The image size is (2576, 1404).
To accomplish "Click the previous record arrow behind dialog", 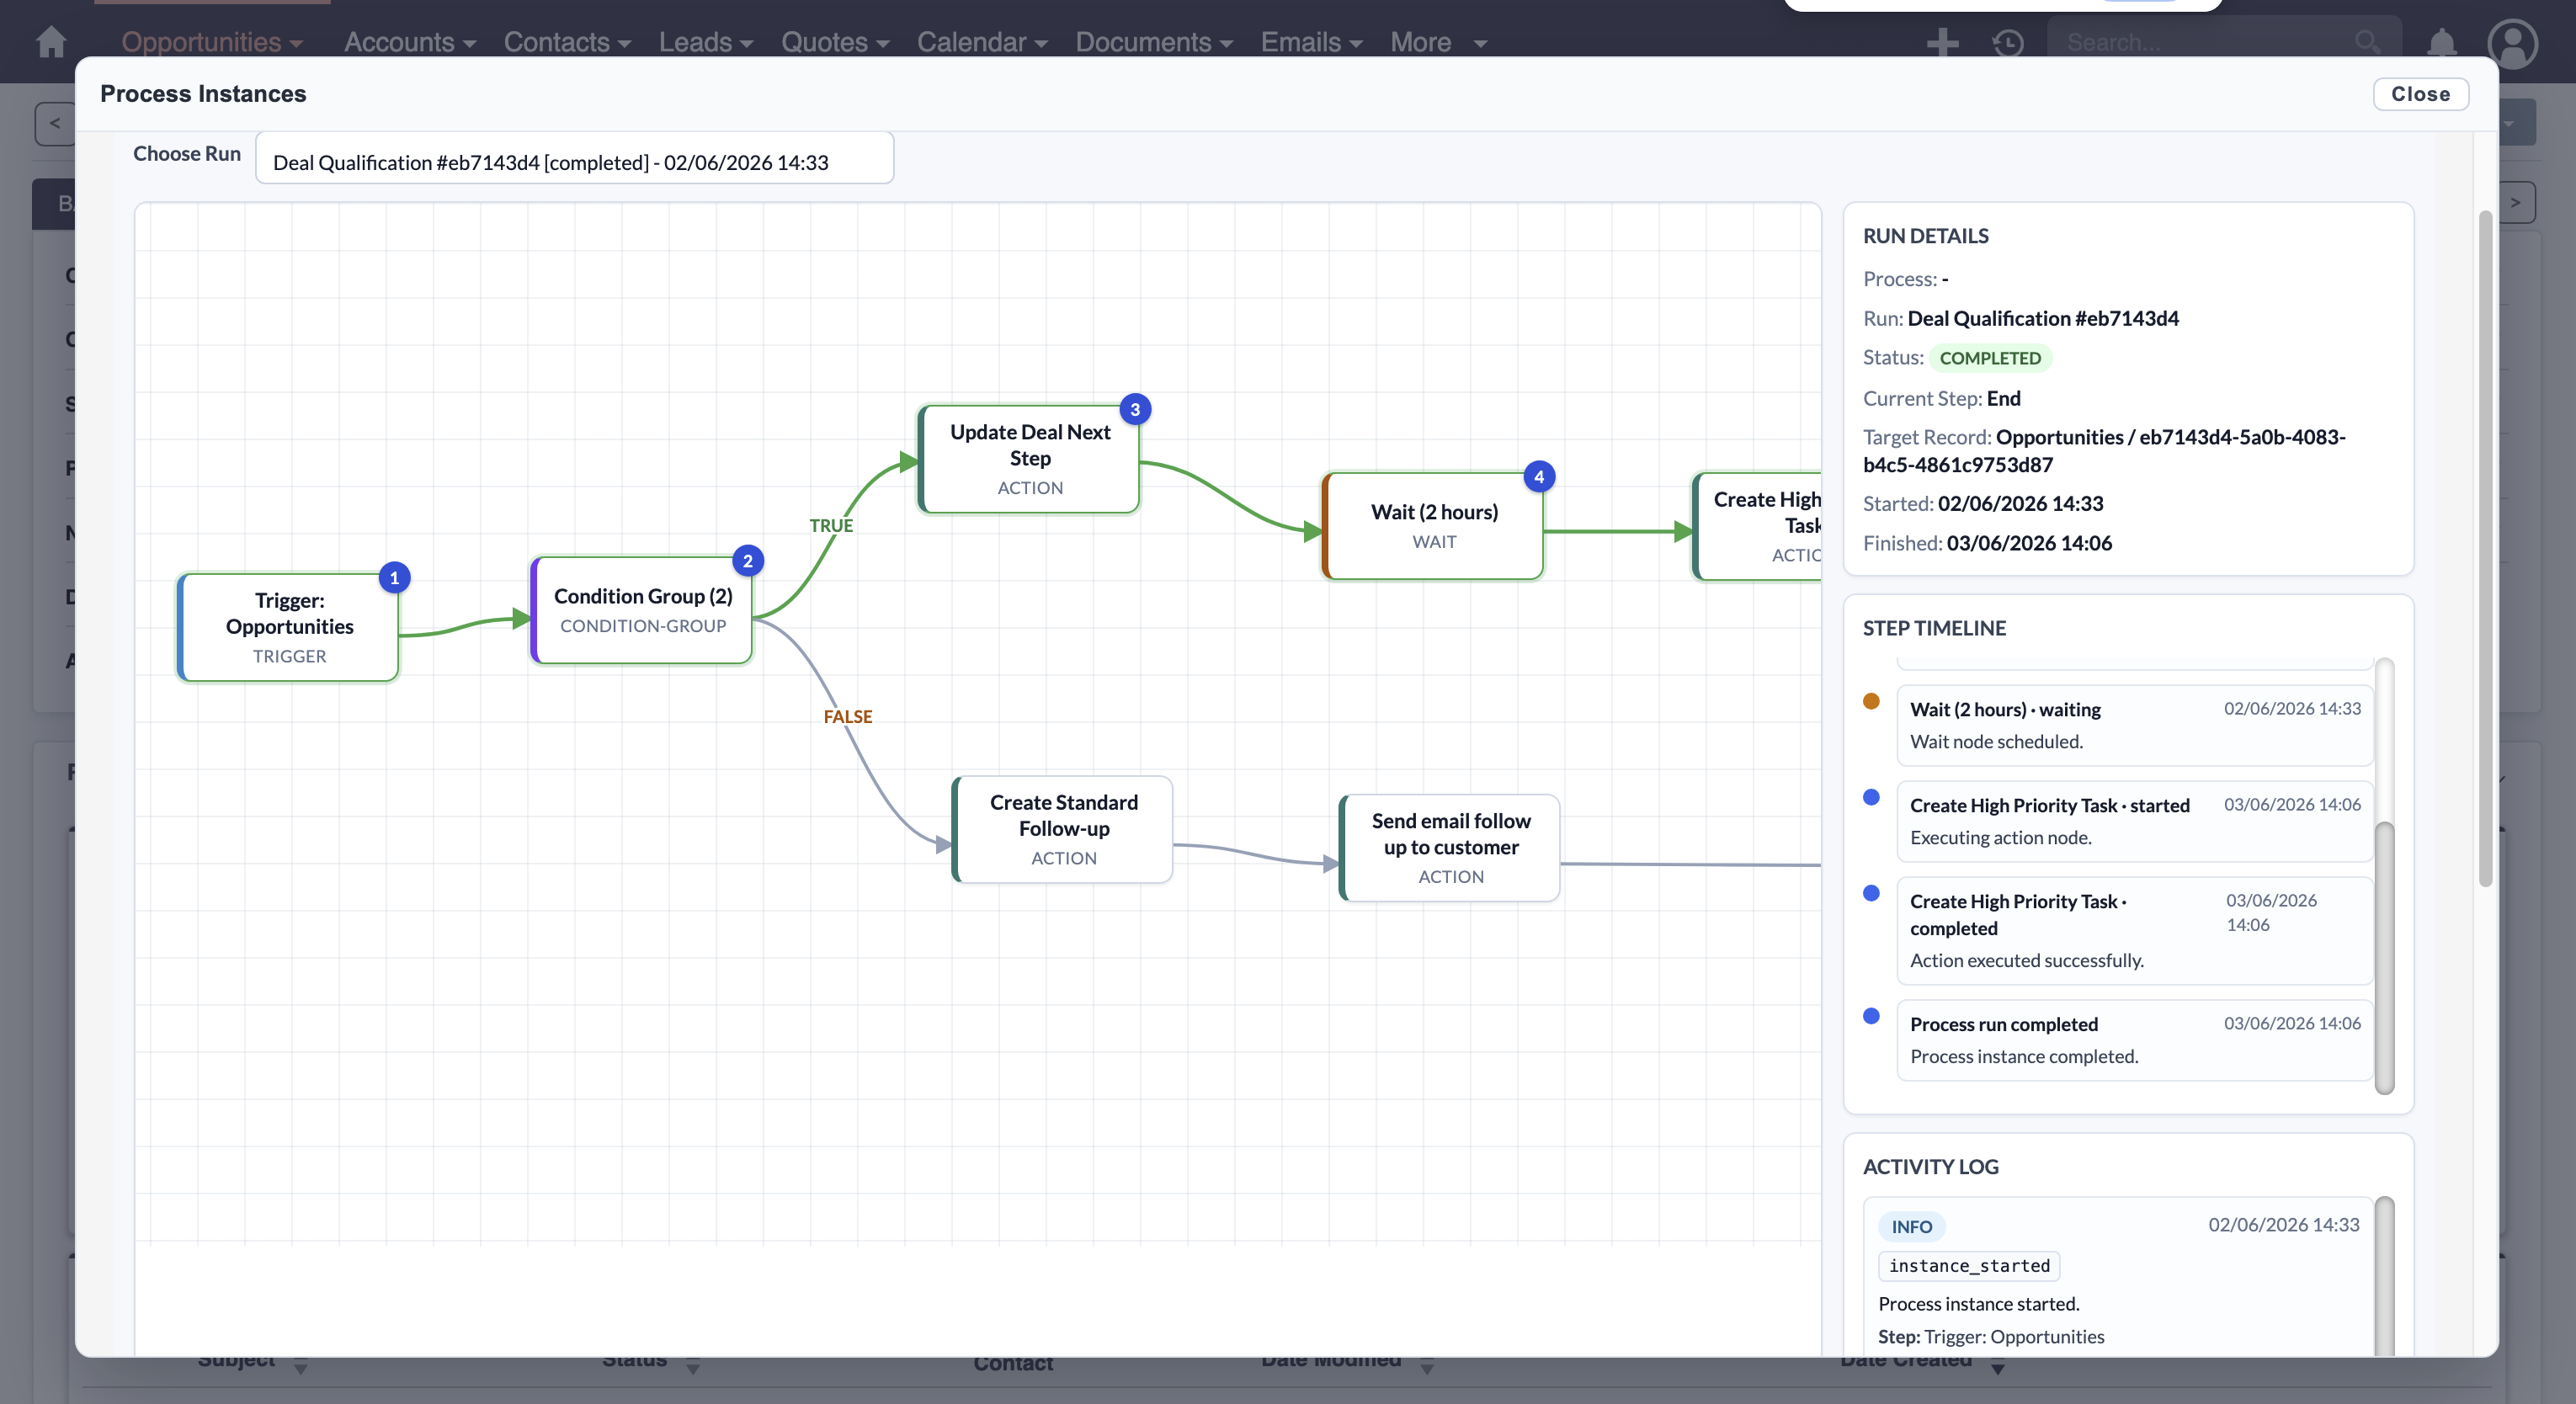I will (x=55, y=123).
